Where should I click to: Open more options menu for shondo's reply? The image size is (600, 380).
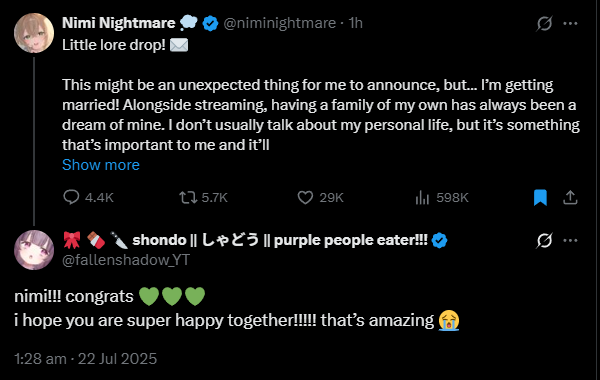[x=570, y=240]
